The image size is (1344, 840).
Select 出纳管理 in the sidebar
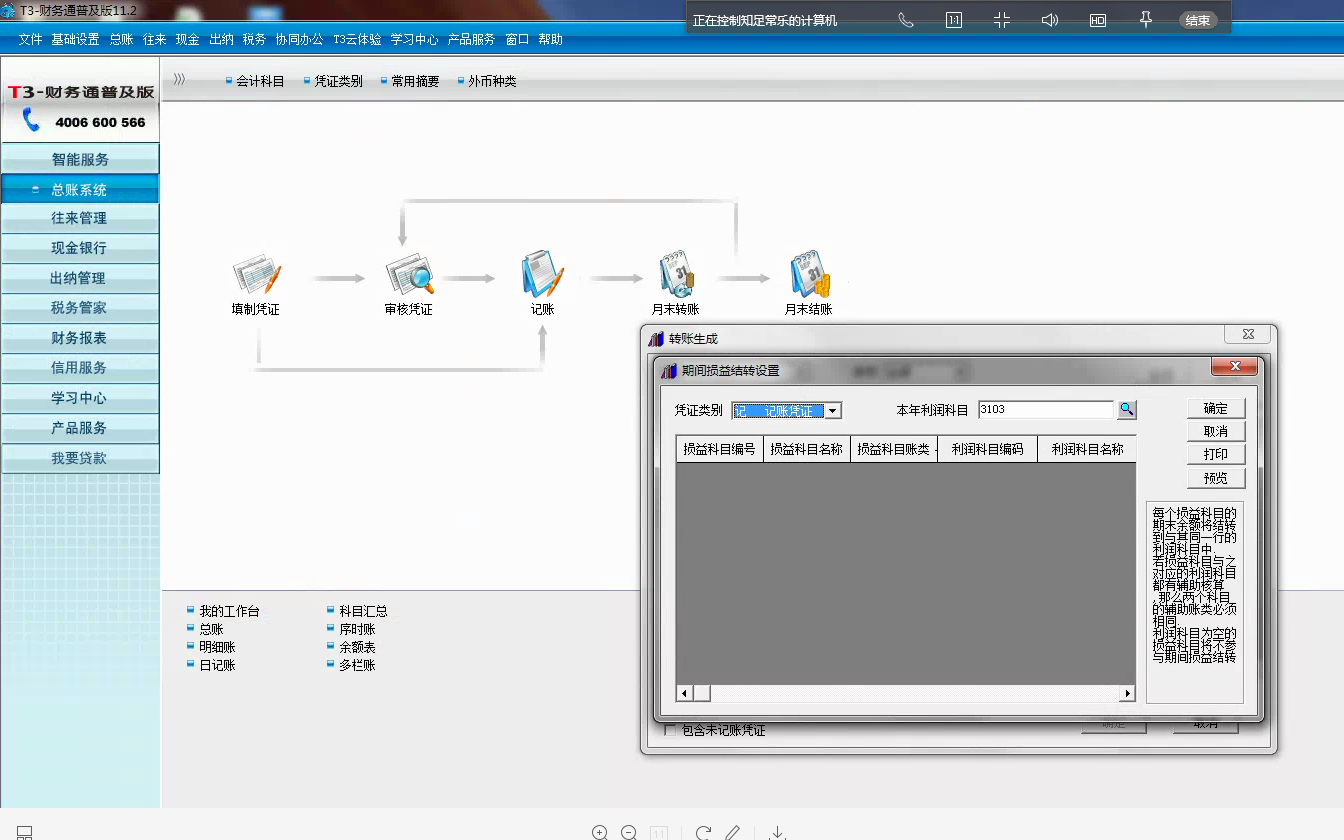pyautogui.click(x=80, y=278)
